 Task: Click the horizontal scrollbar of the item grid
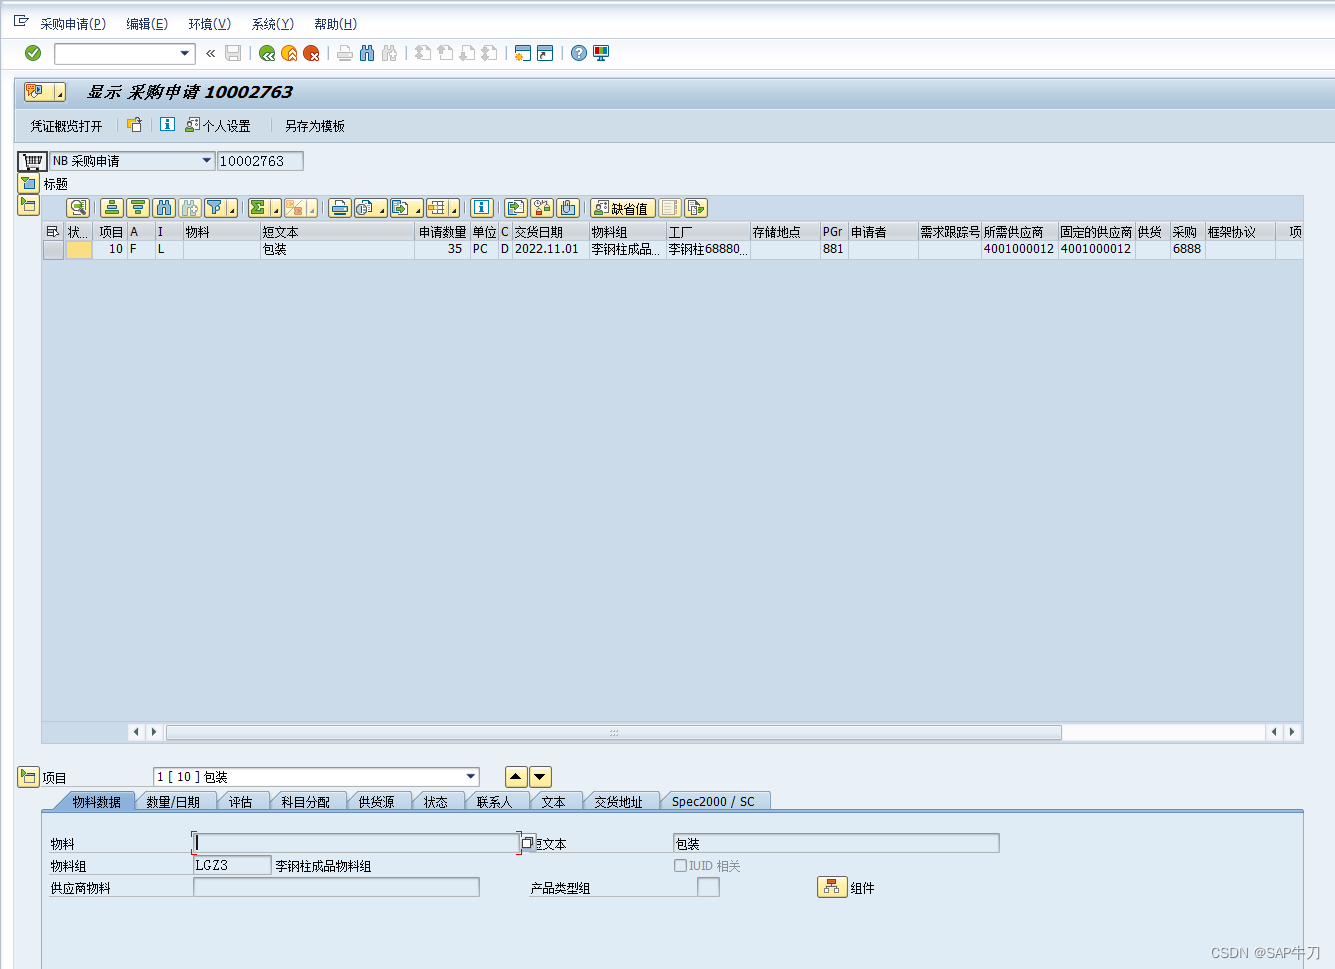tap(613, 732)
